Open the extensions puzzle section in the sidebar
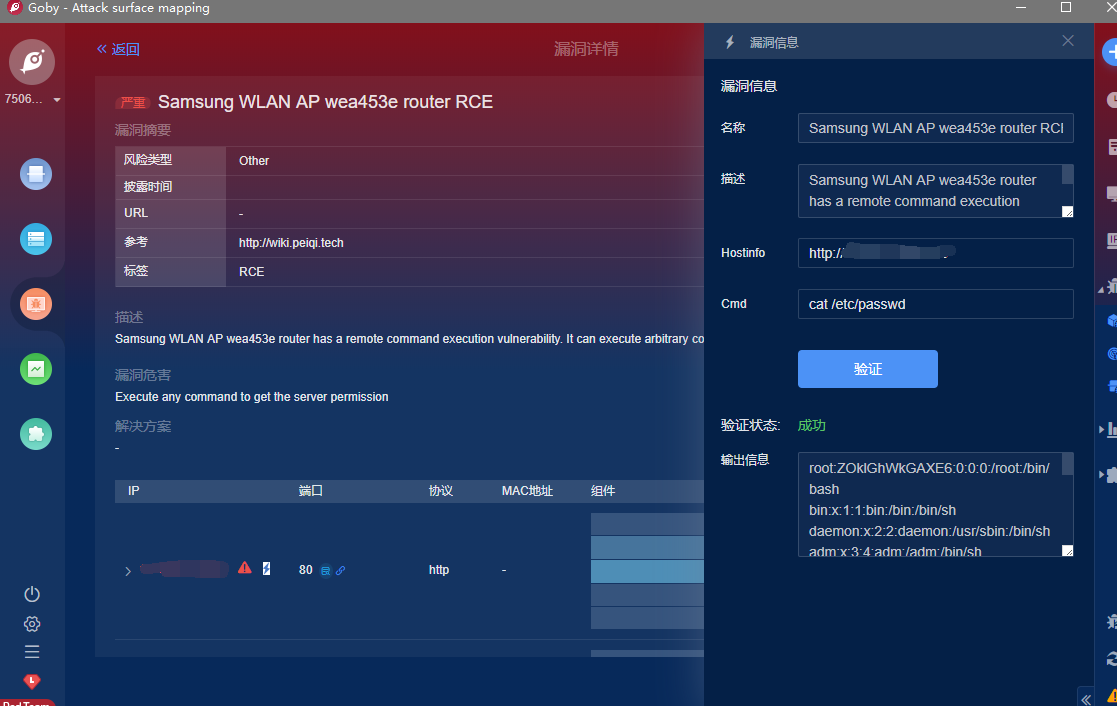 [36, 434]
